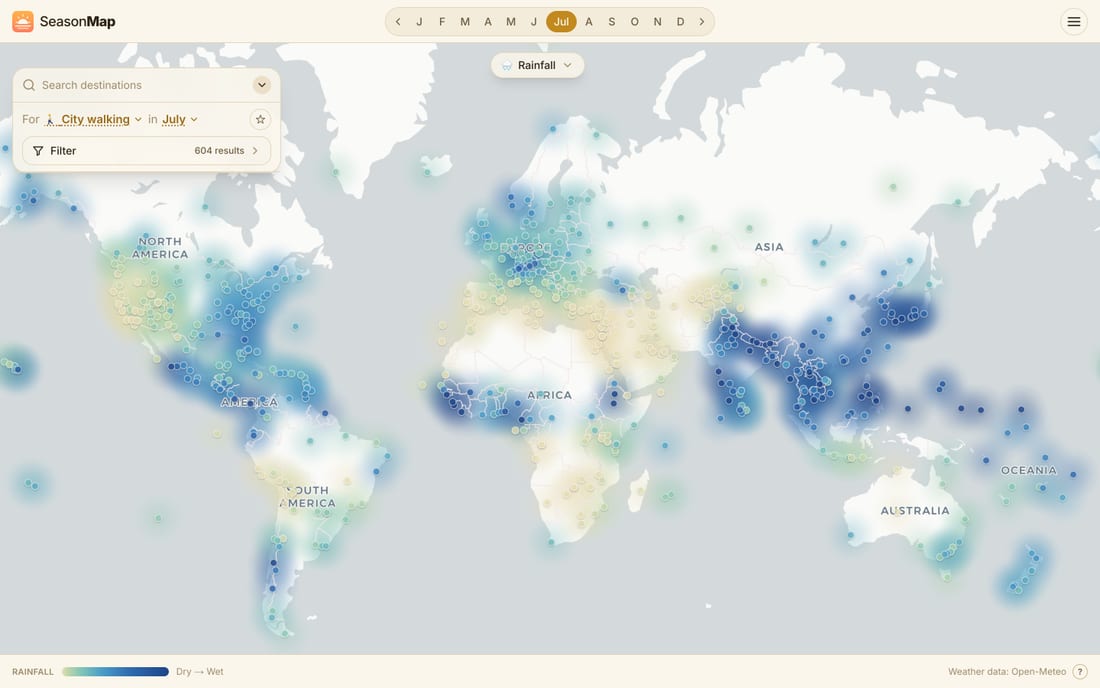The width and height of the screenshot is (1100, 688).
Task: Open the Rainfall layer dropdown
Action: (x=537, y=65)
